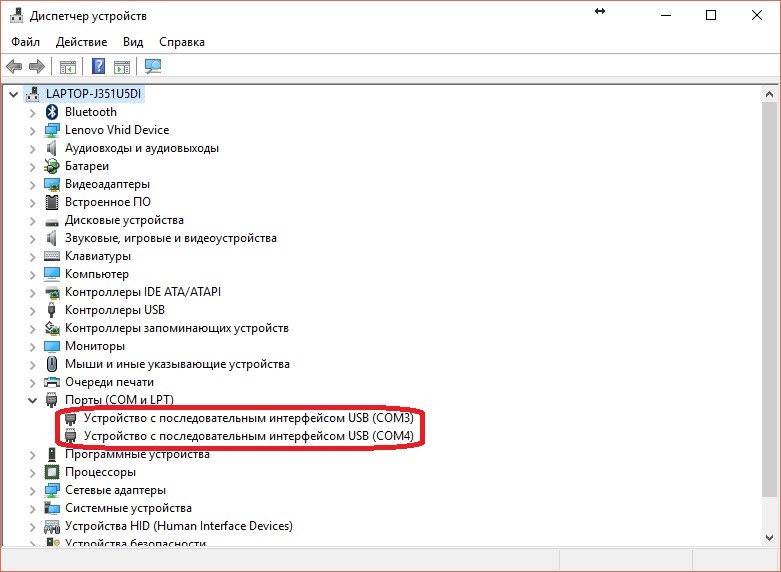This screenshot has width=781, height=572.
Task: Click the Bluetooth device category icon
Action: point(54,112)
